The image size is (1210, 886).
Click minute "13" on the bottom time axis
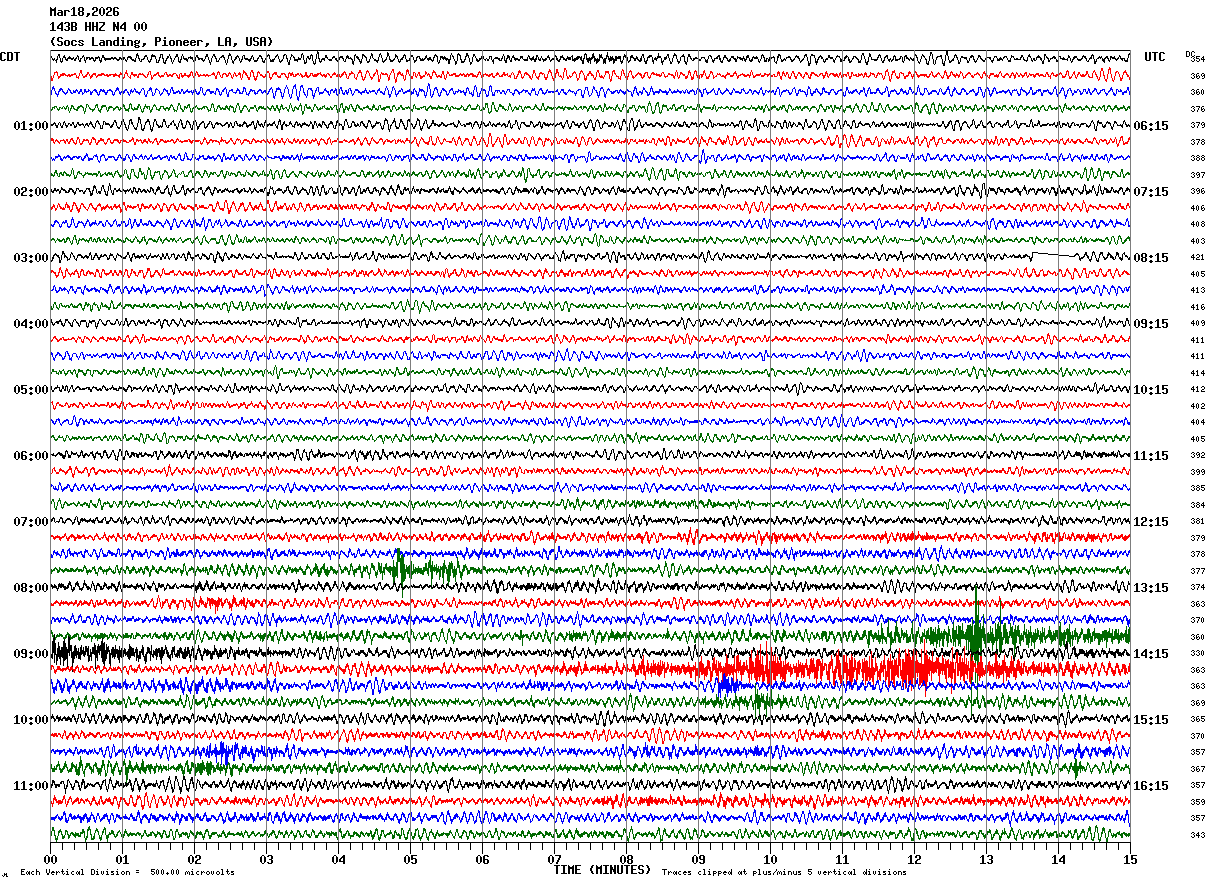point(986,859)
